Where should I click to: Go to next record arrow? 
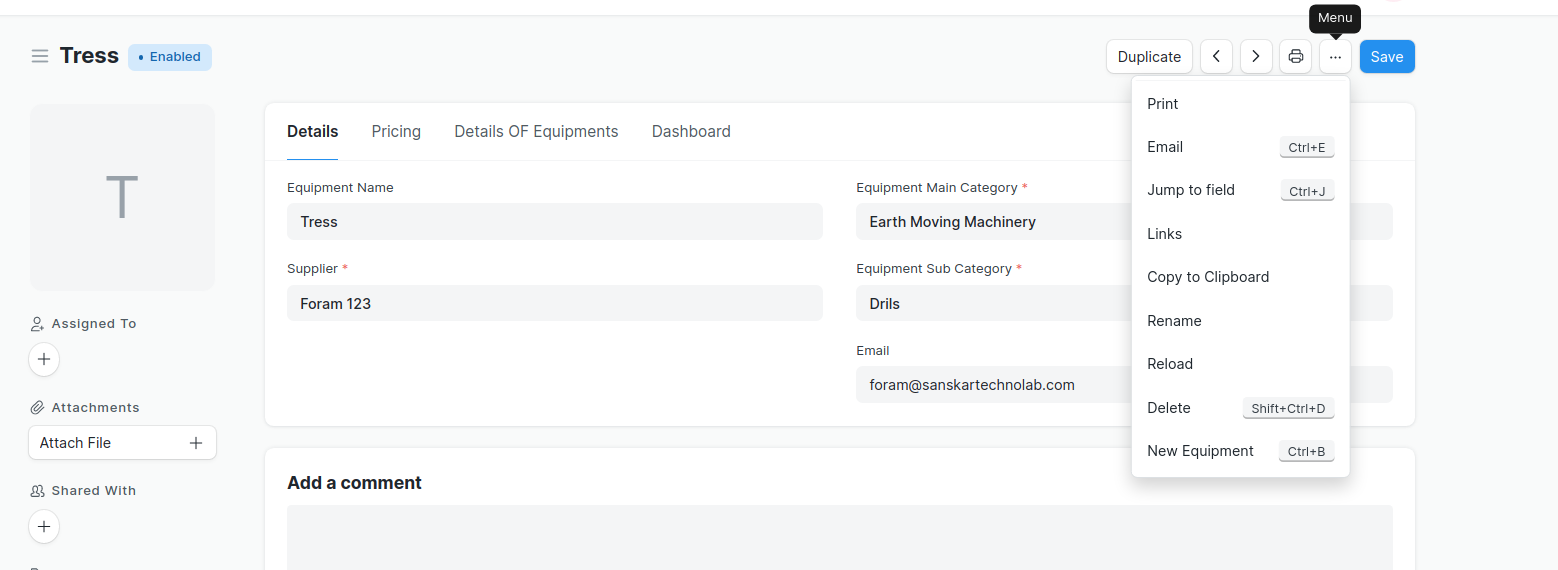(1256, 57)
